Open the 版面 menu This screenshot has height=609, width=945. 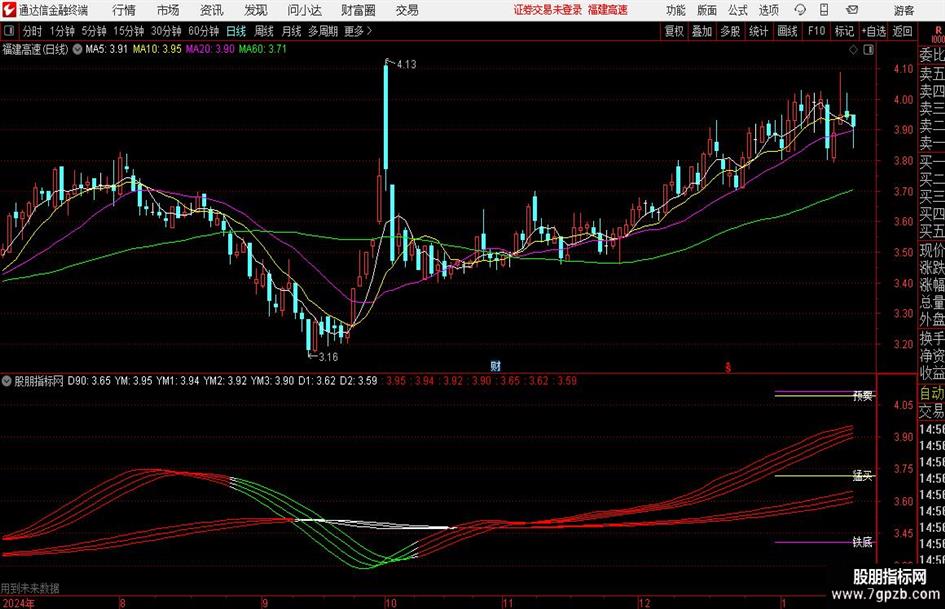pyautogui.click(x=707, y=10)
